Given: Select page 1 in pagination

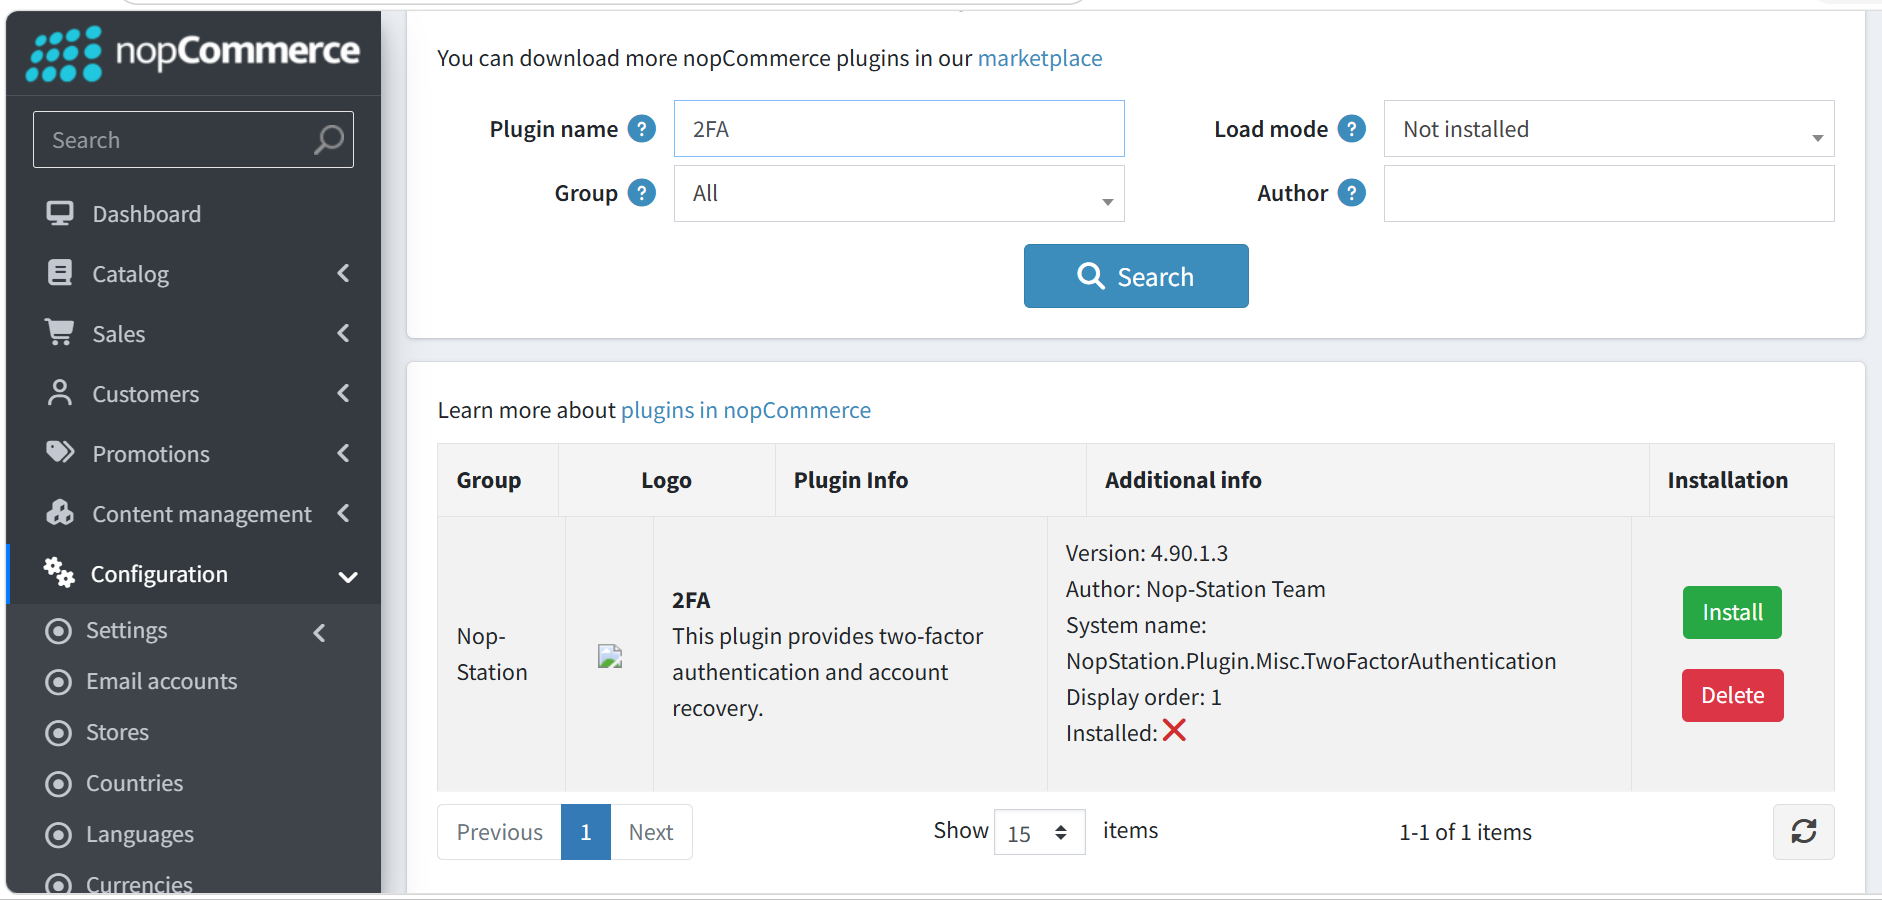Looking at the screenshot, I should [x=586, y=832].
